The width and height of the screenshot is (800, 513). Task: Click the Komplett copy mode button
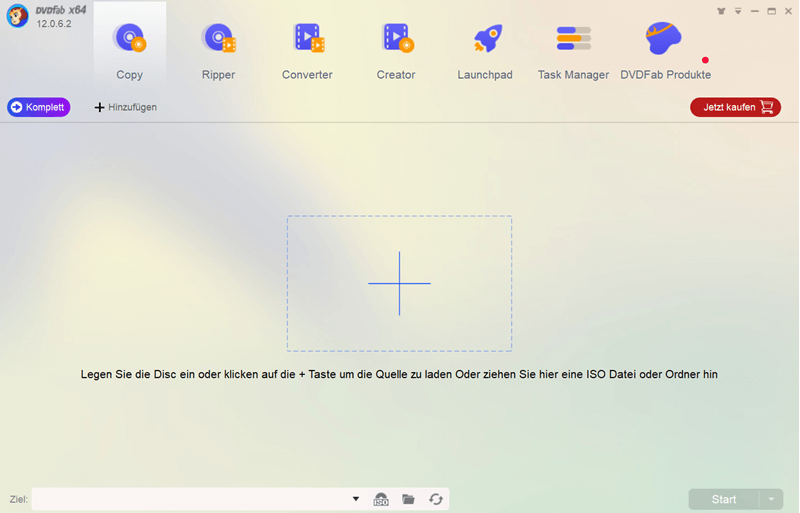pos(39,107)
